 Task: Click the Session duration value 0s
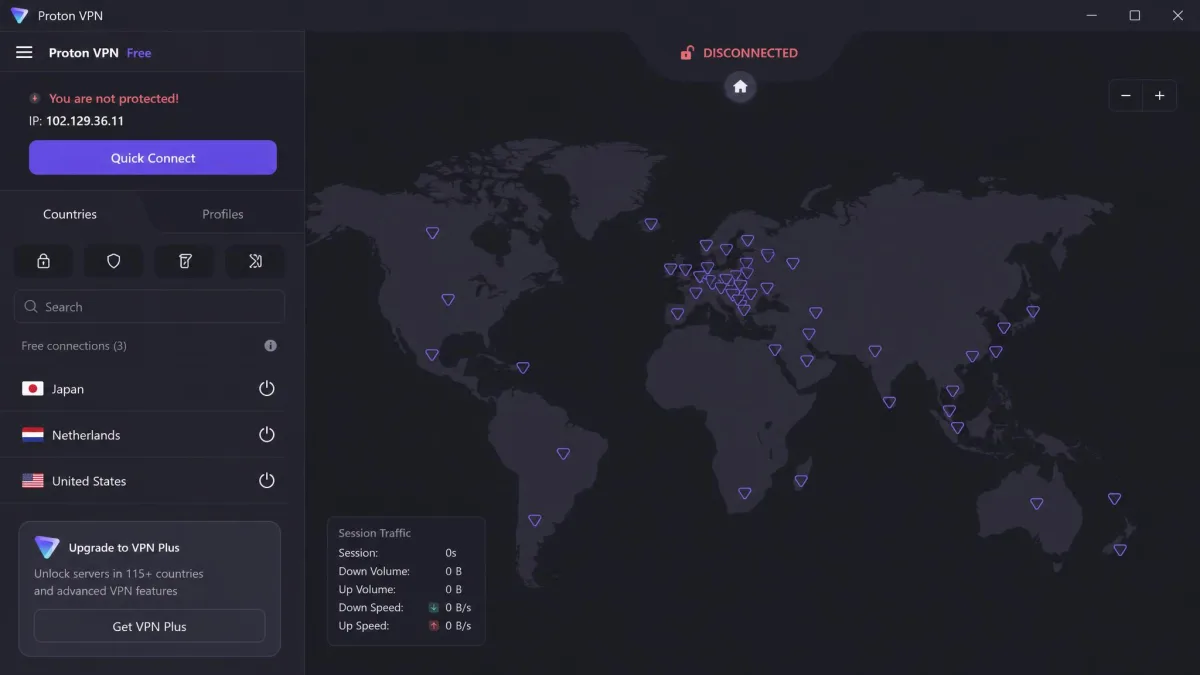pos(451,553)
